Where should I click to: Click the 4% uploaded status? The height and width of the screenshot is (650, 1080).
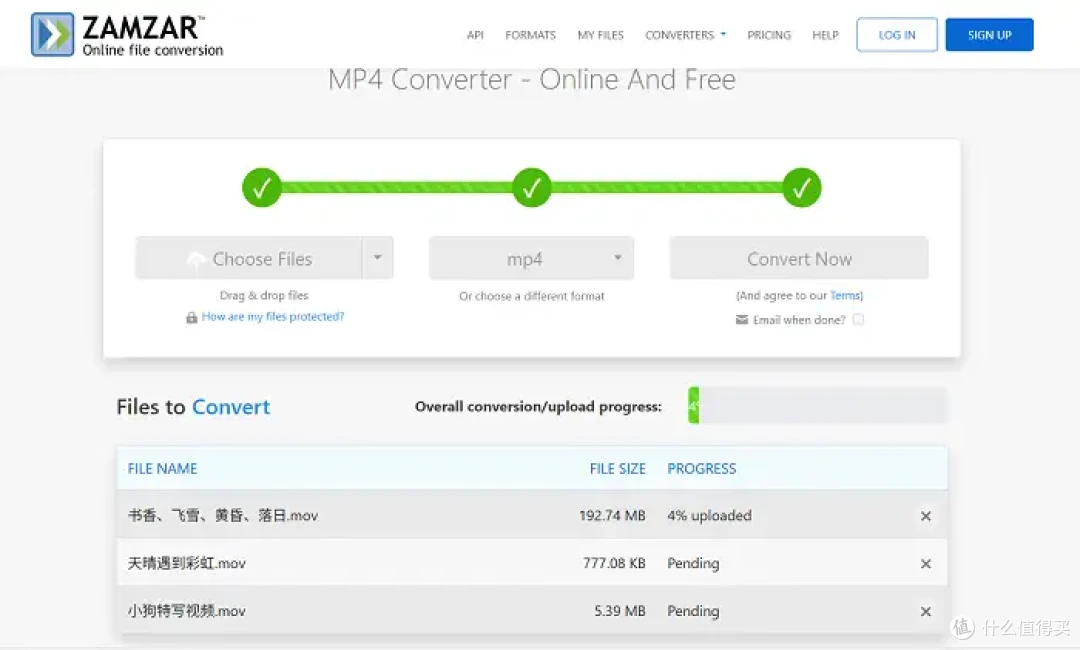click(709, 516)
